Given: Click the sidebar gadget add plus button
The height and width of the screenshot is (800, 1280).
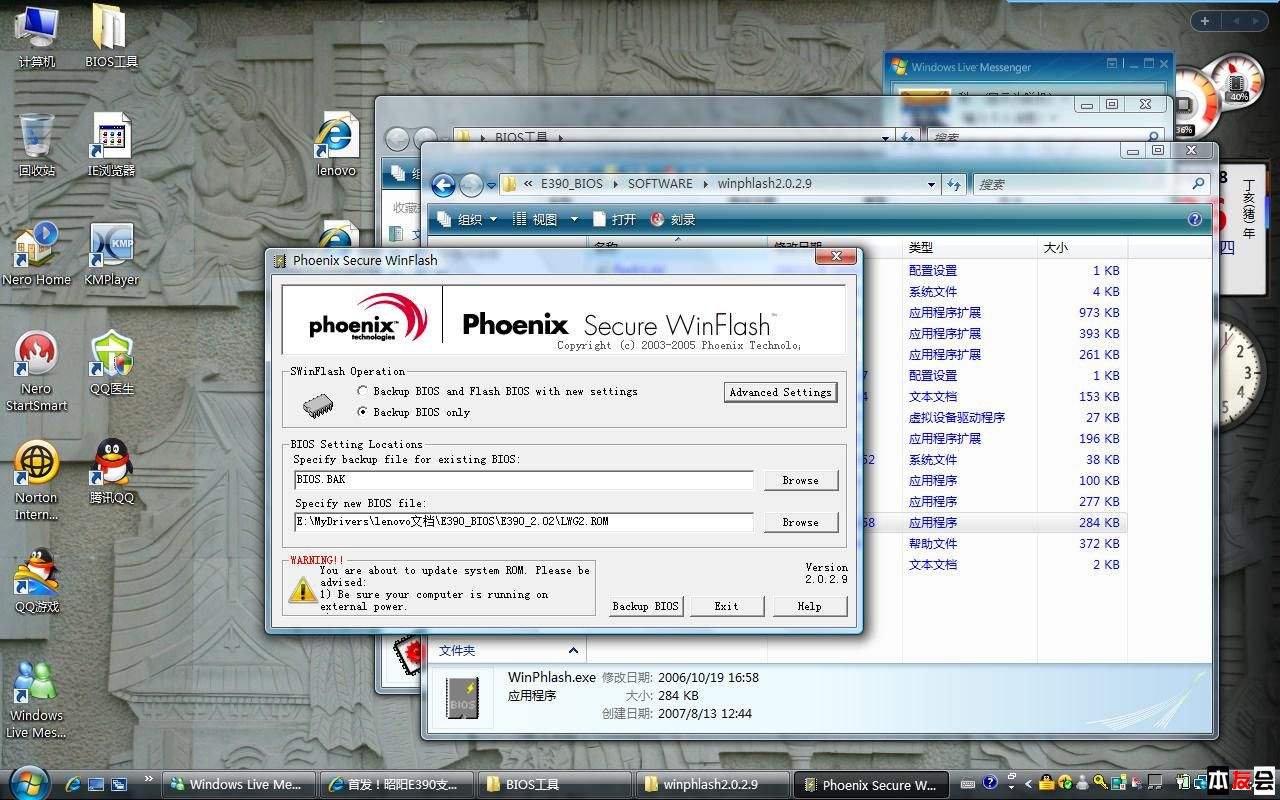Looking at the screenshot, I should tap(1205, 21).
